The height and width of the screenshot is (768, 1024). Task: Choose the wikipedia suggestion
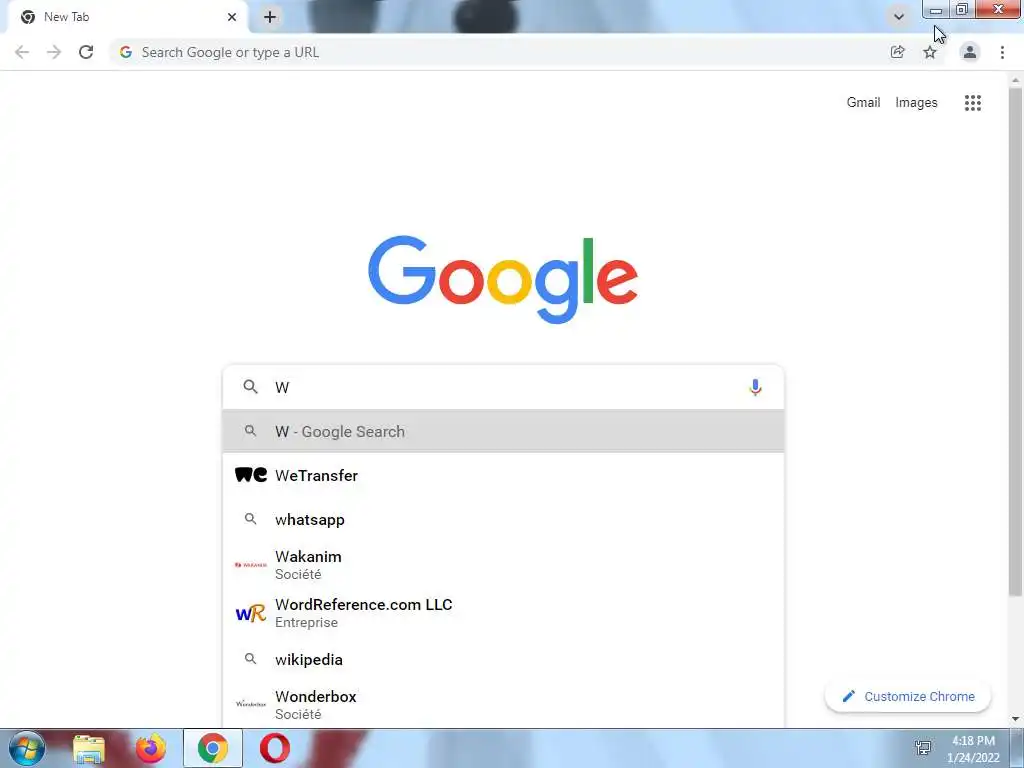[x=503, y=659]
